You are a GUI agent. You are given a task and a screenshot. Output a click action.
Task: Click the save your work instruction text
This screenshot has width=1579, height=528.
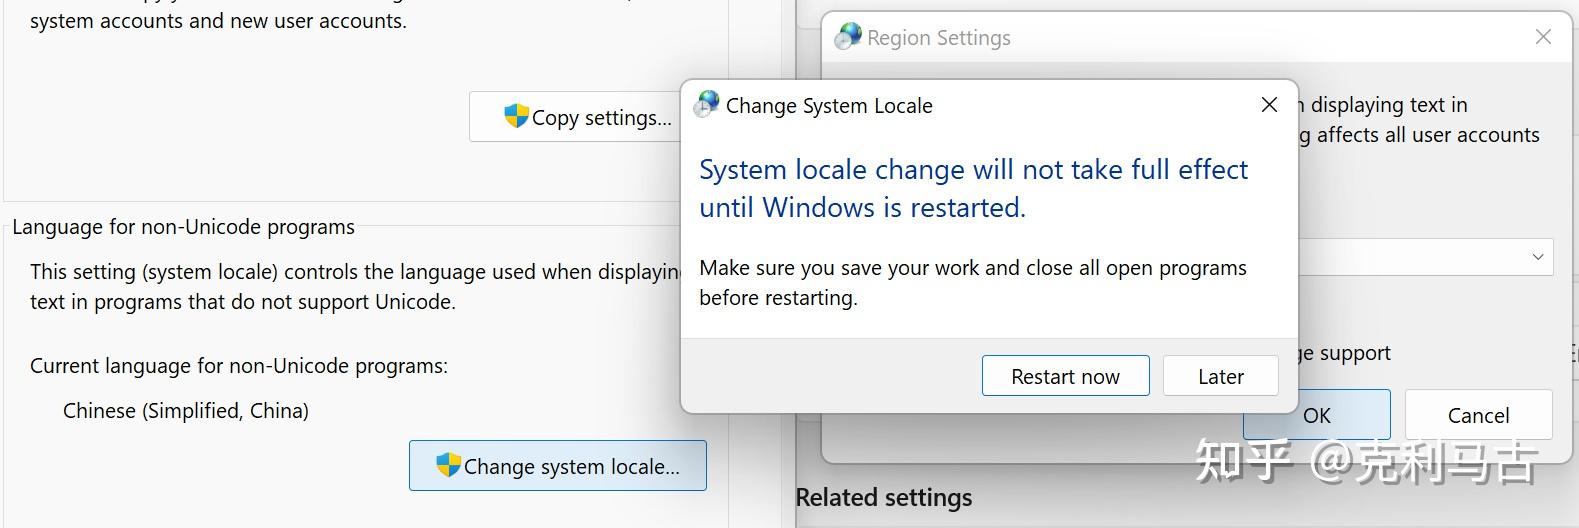(x=972, y=282)
